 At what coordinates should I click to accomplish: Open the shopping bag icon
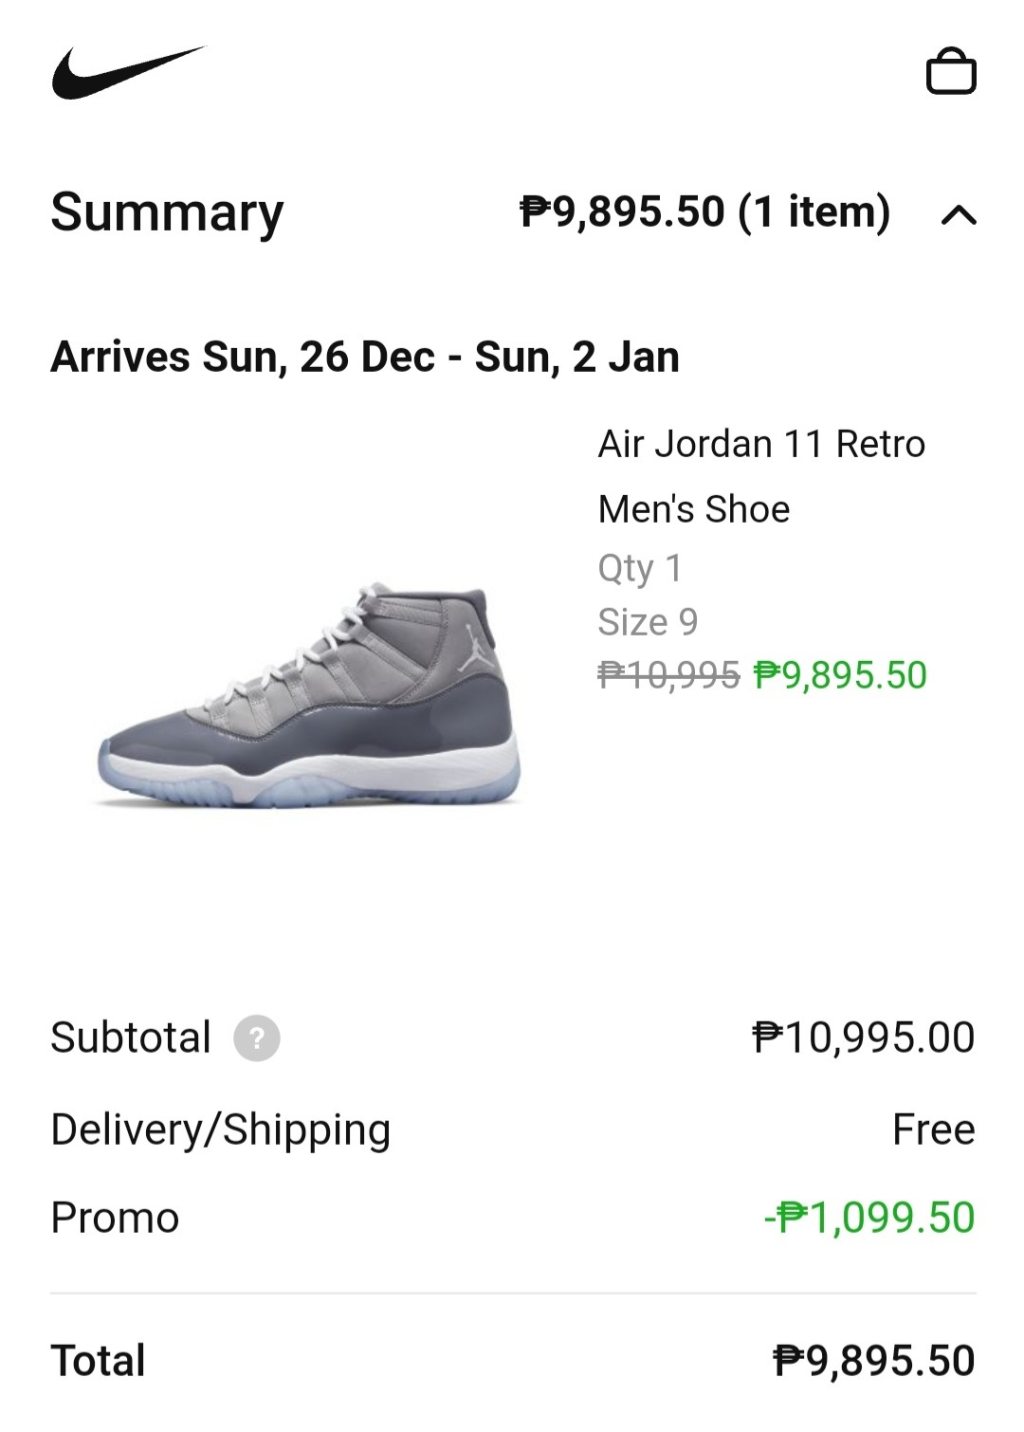tap(950, 72)
